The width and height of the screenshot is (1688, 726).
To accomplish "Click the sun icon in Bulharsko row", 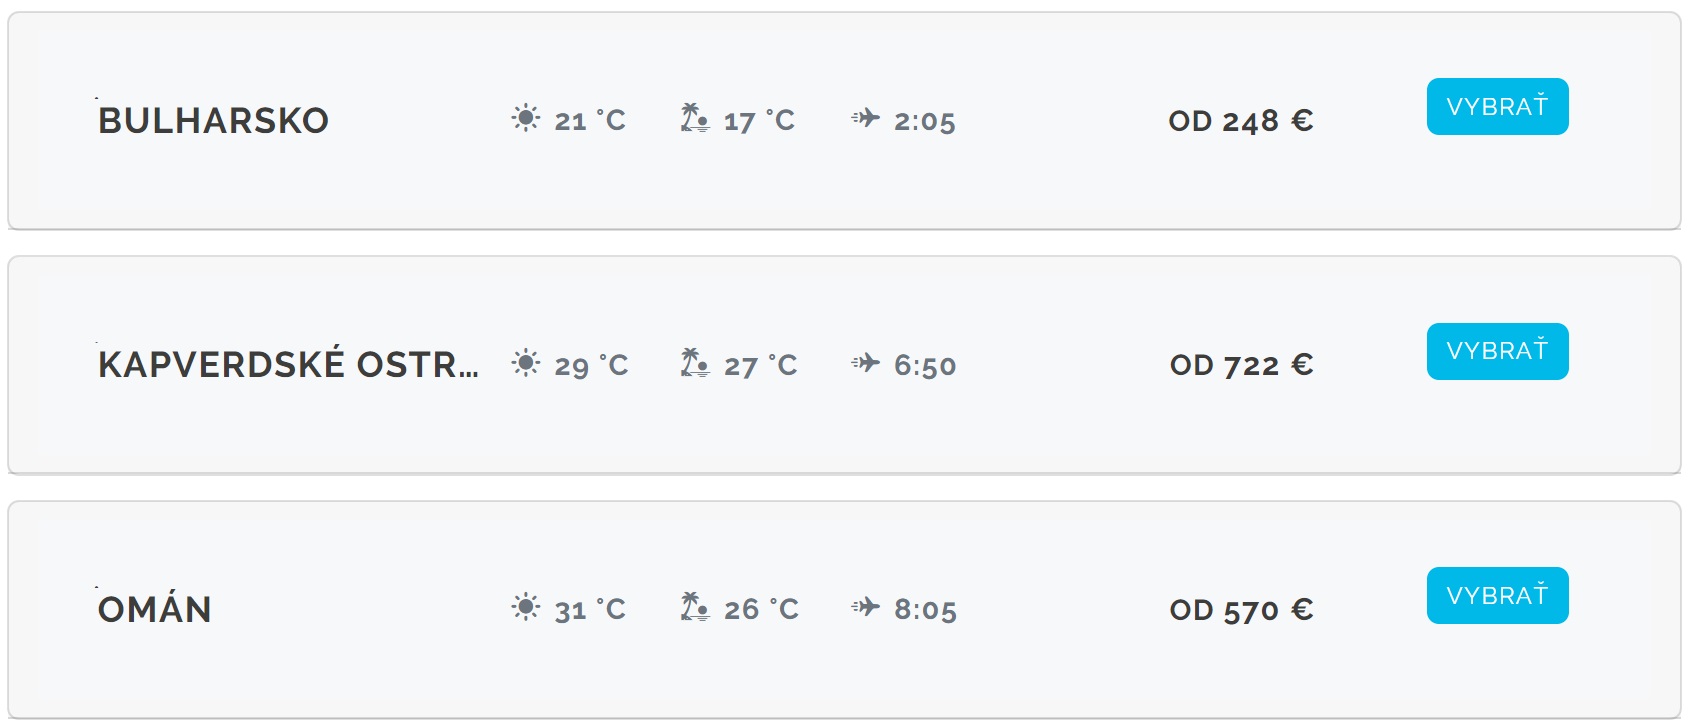I will (526, 118).
